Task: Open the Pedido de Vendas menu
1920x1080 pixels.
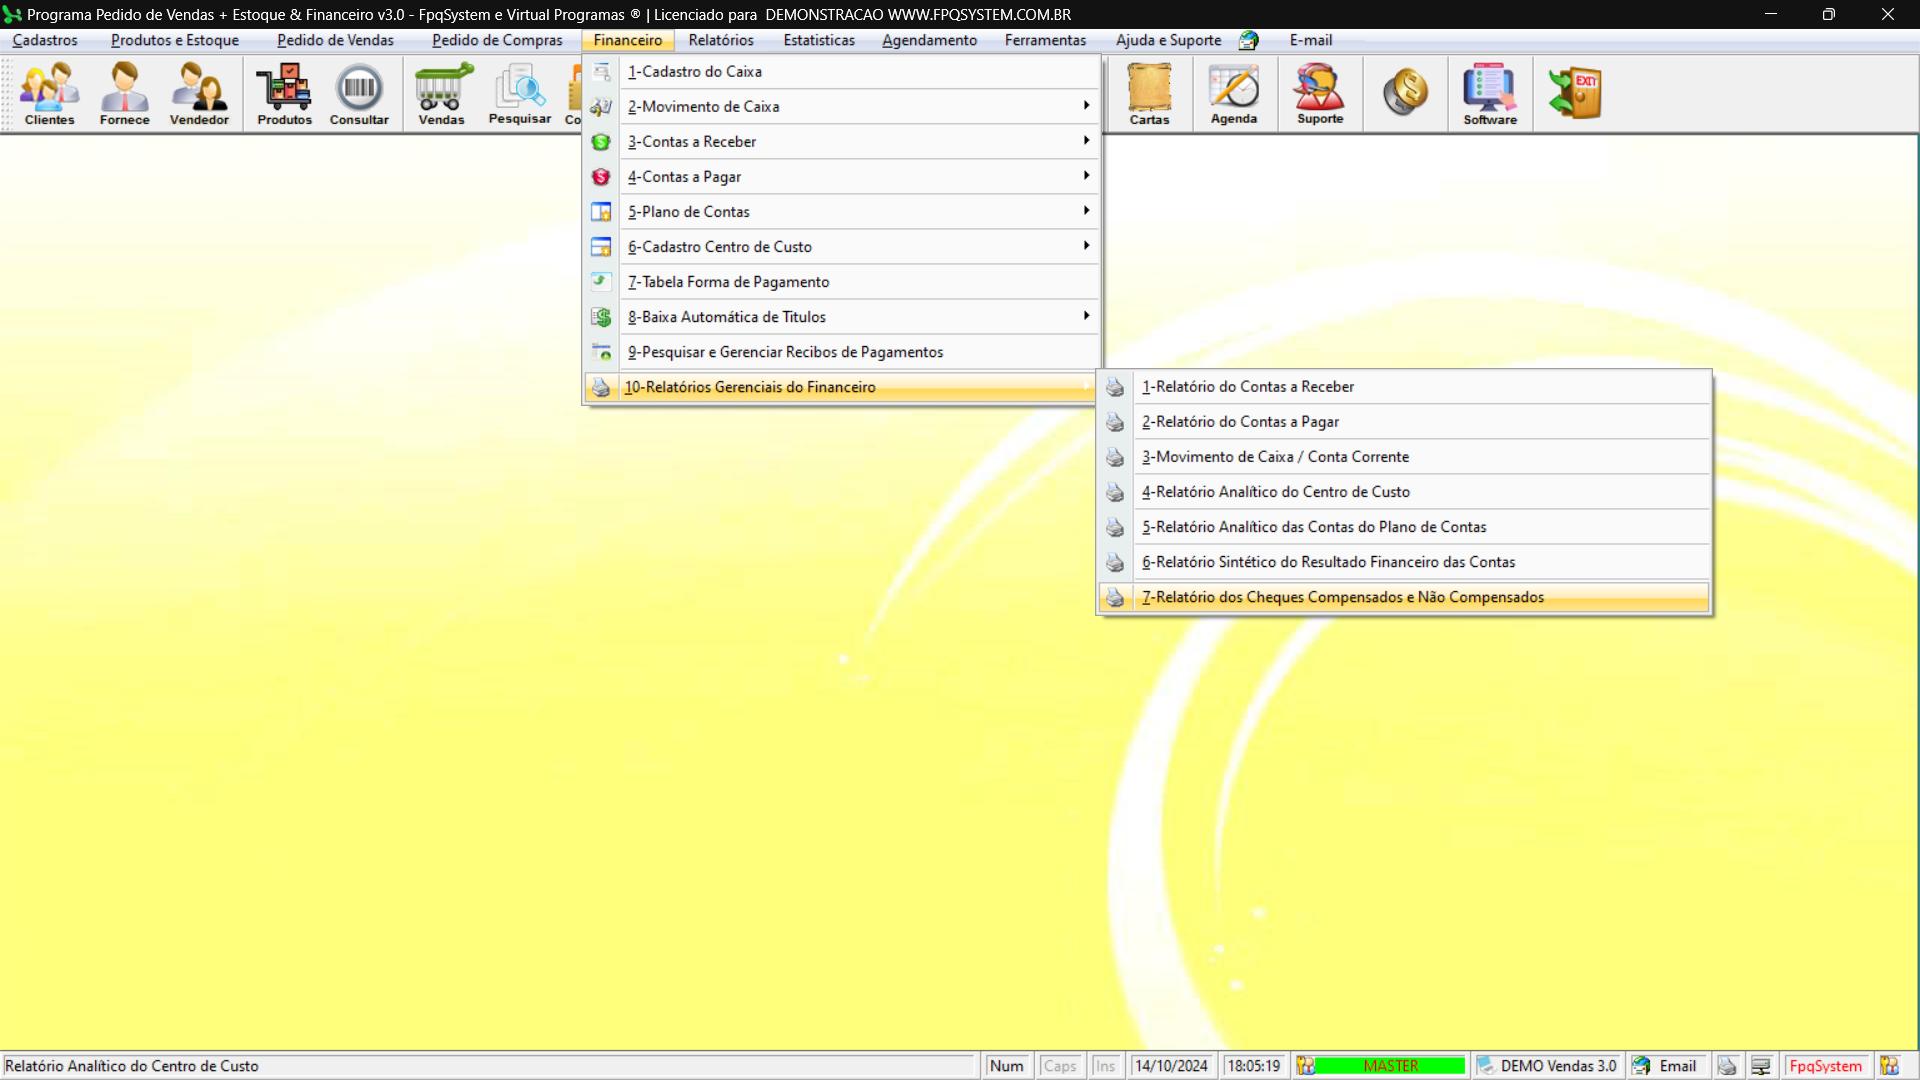Action: [x=335, y=41]
